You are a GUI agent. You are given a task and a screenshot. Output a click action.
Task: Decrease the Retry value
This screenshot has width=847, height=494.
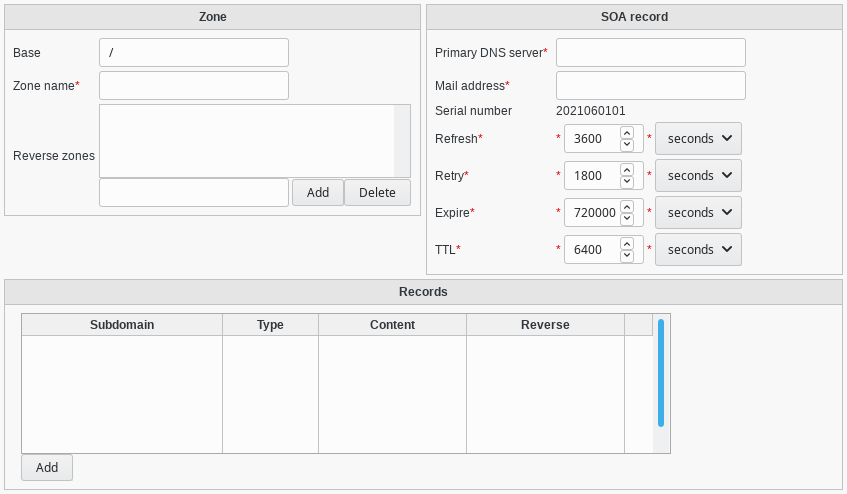pyautogui.click(x=627, y=181)
